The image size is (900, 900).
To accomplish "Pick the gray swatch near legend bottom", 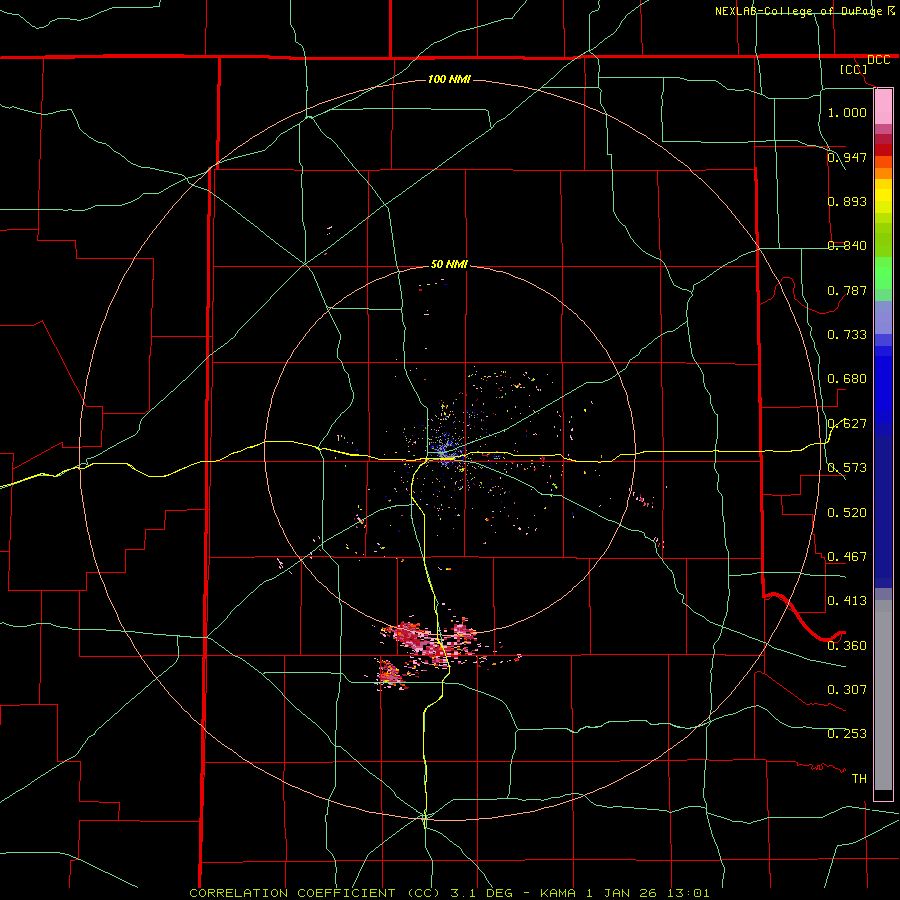I will (x=883, y=695).
